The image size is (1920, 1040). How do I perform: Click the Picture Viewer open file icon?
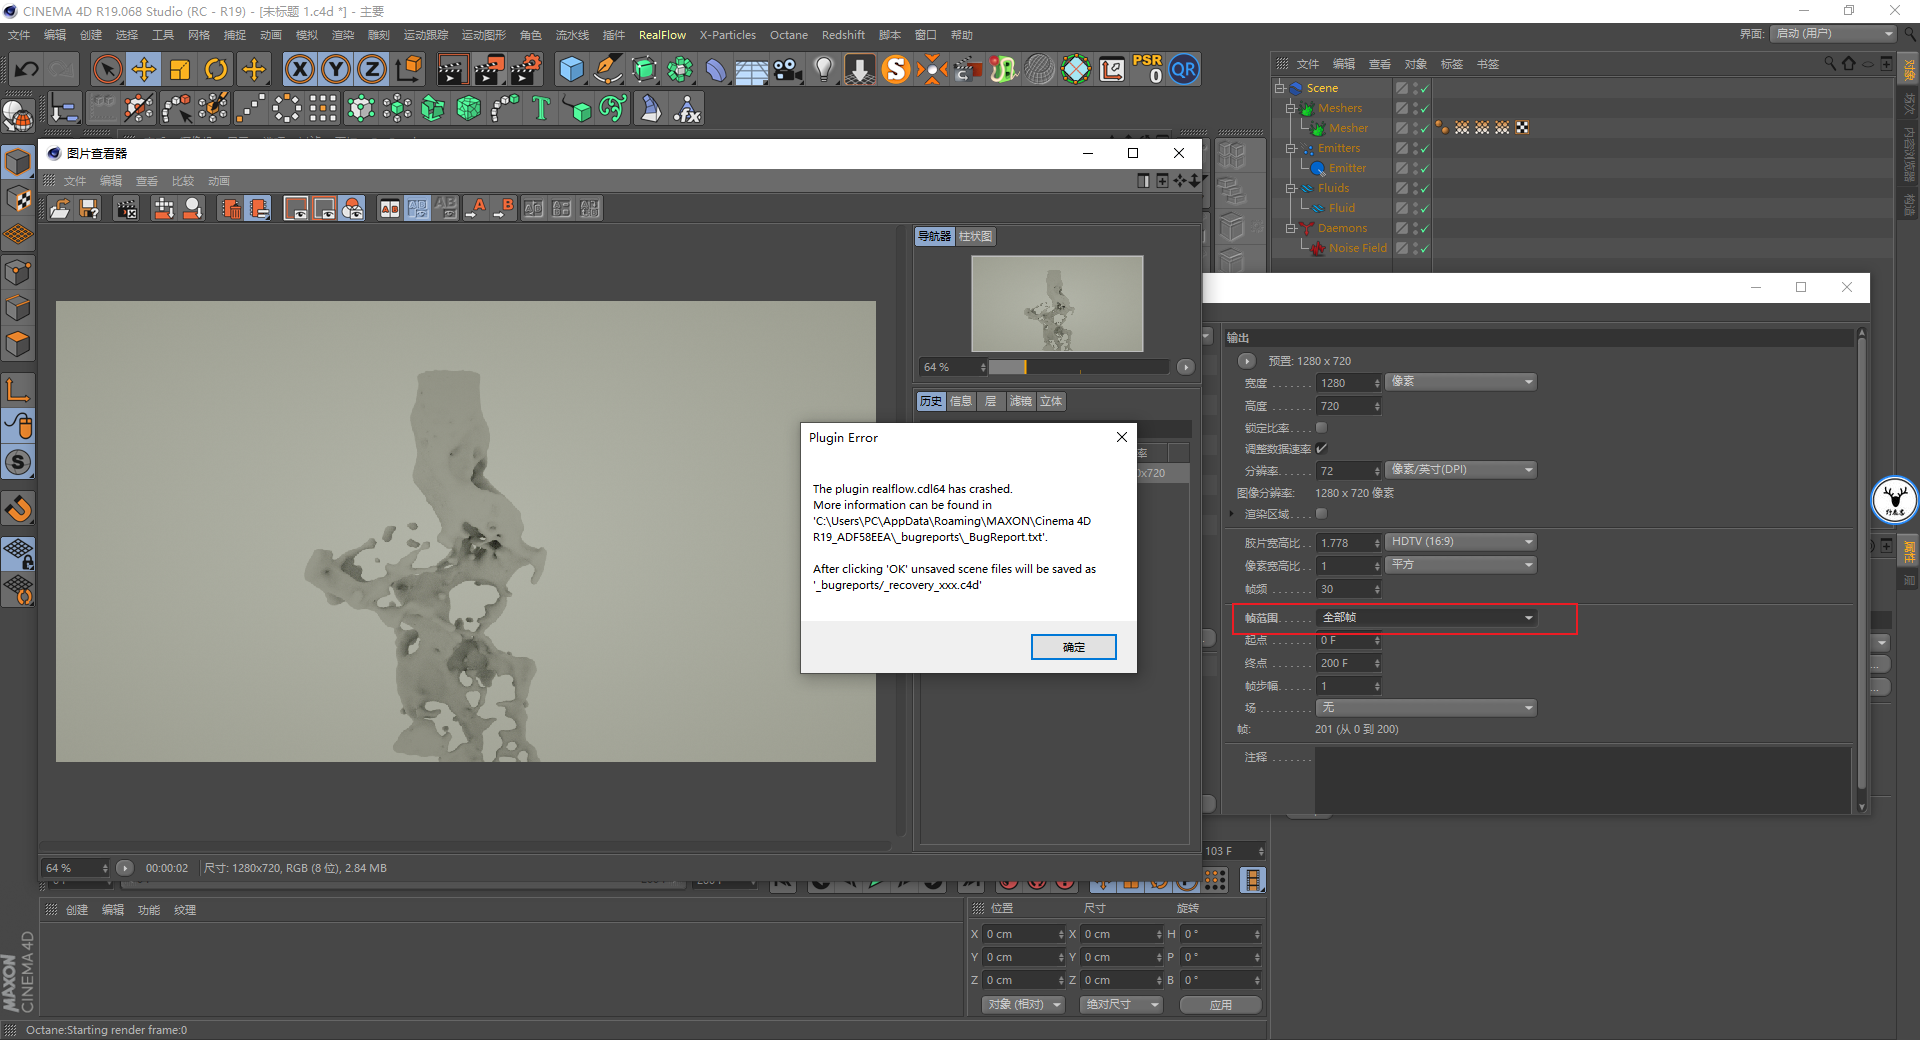point(60,208)
